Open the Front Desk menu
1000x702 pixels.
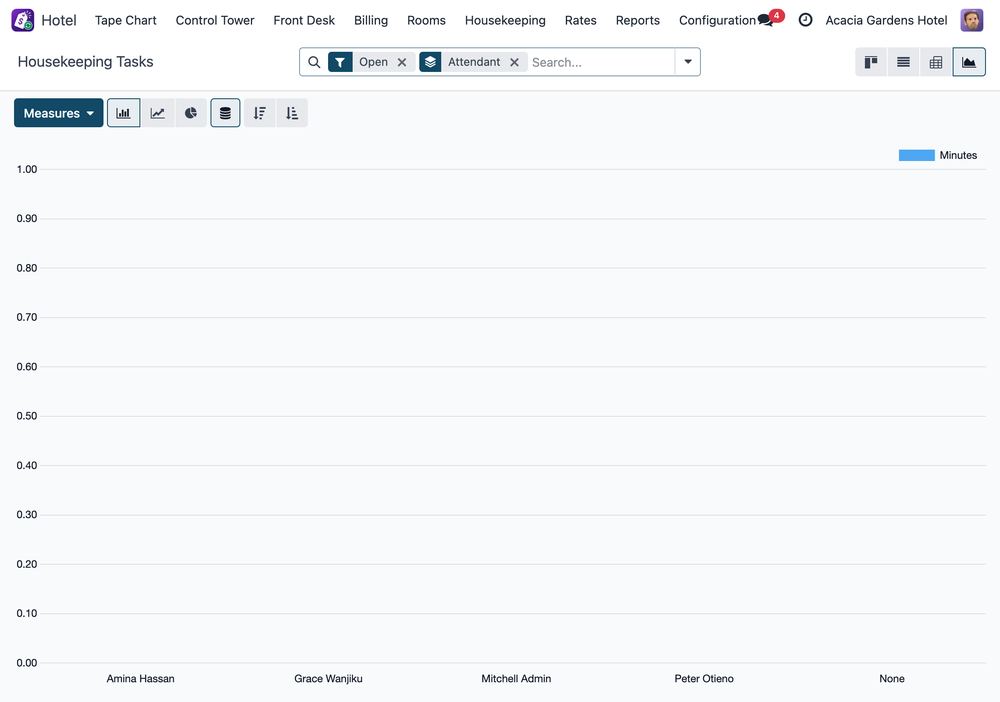[304, 20]
